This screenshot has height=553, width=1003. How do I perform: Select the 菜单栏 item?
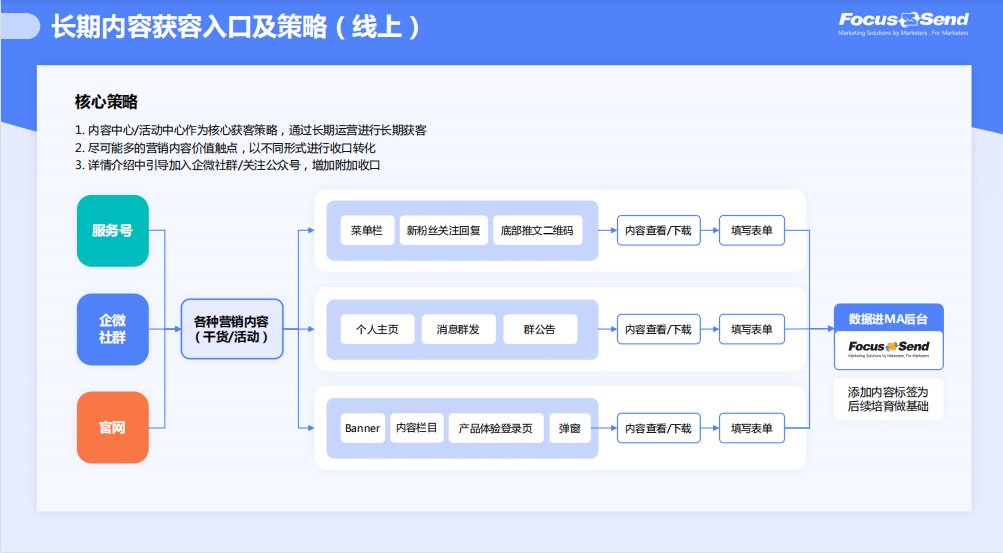(367, 231)
